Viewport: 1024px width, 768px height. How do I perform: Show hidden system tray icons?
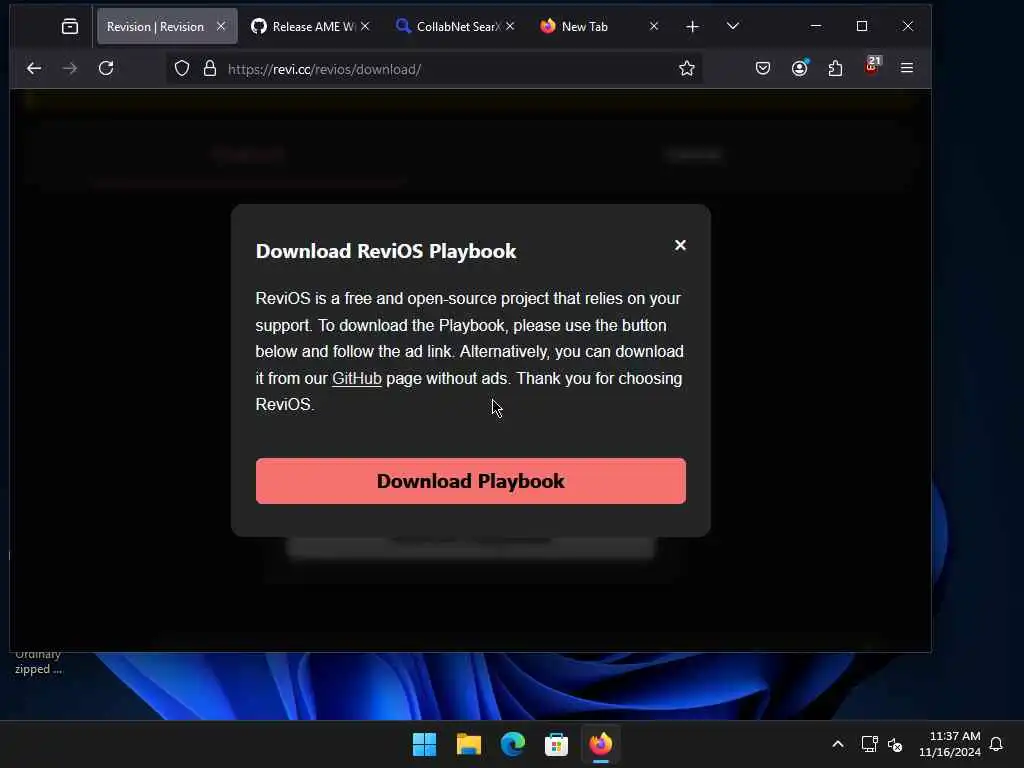(x=838, y=744)
